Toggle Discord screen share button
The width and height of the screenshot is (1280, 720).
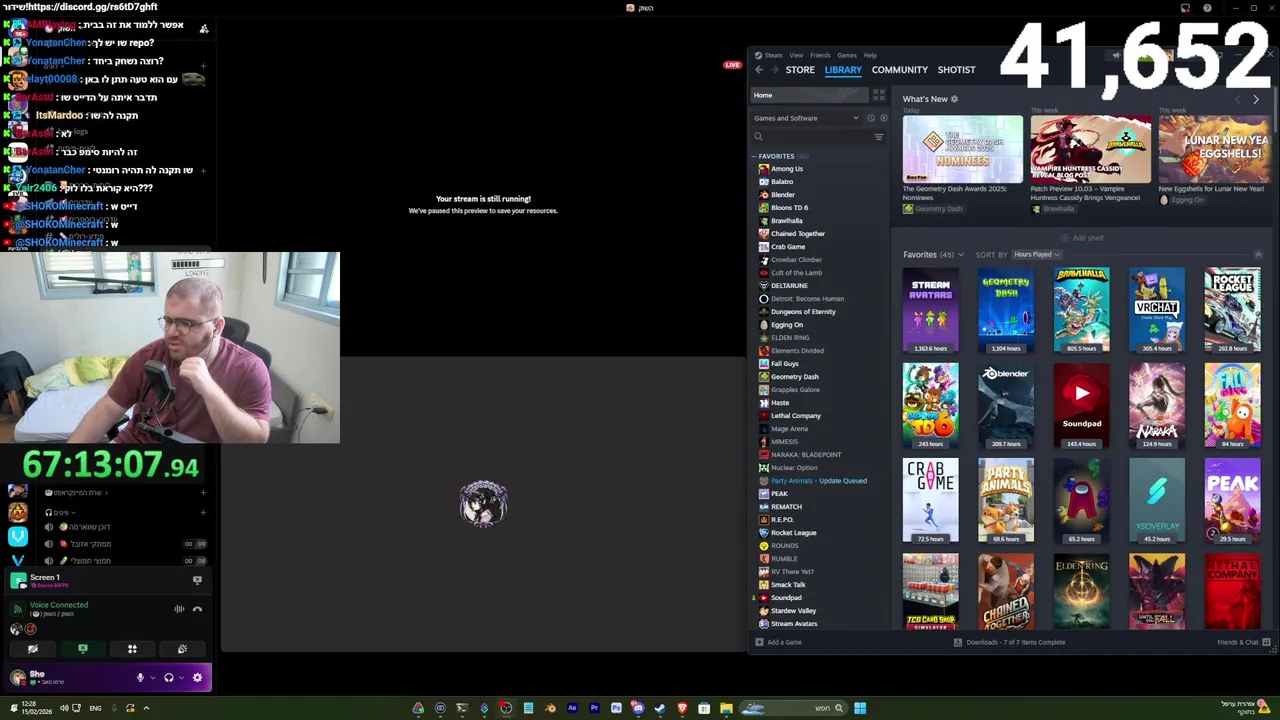[x=83, y=649]
